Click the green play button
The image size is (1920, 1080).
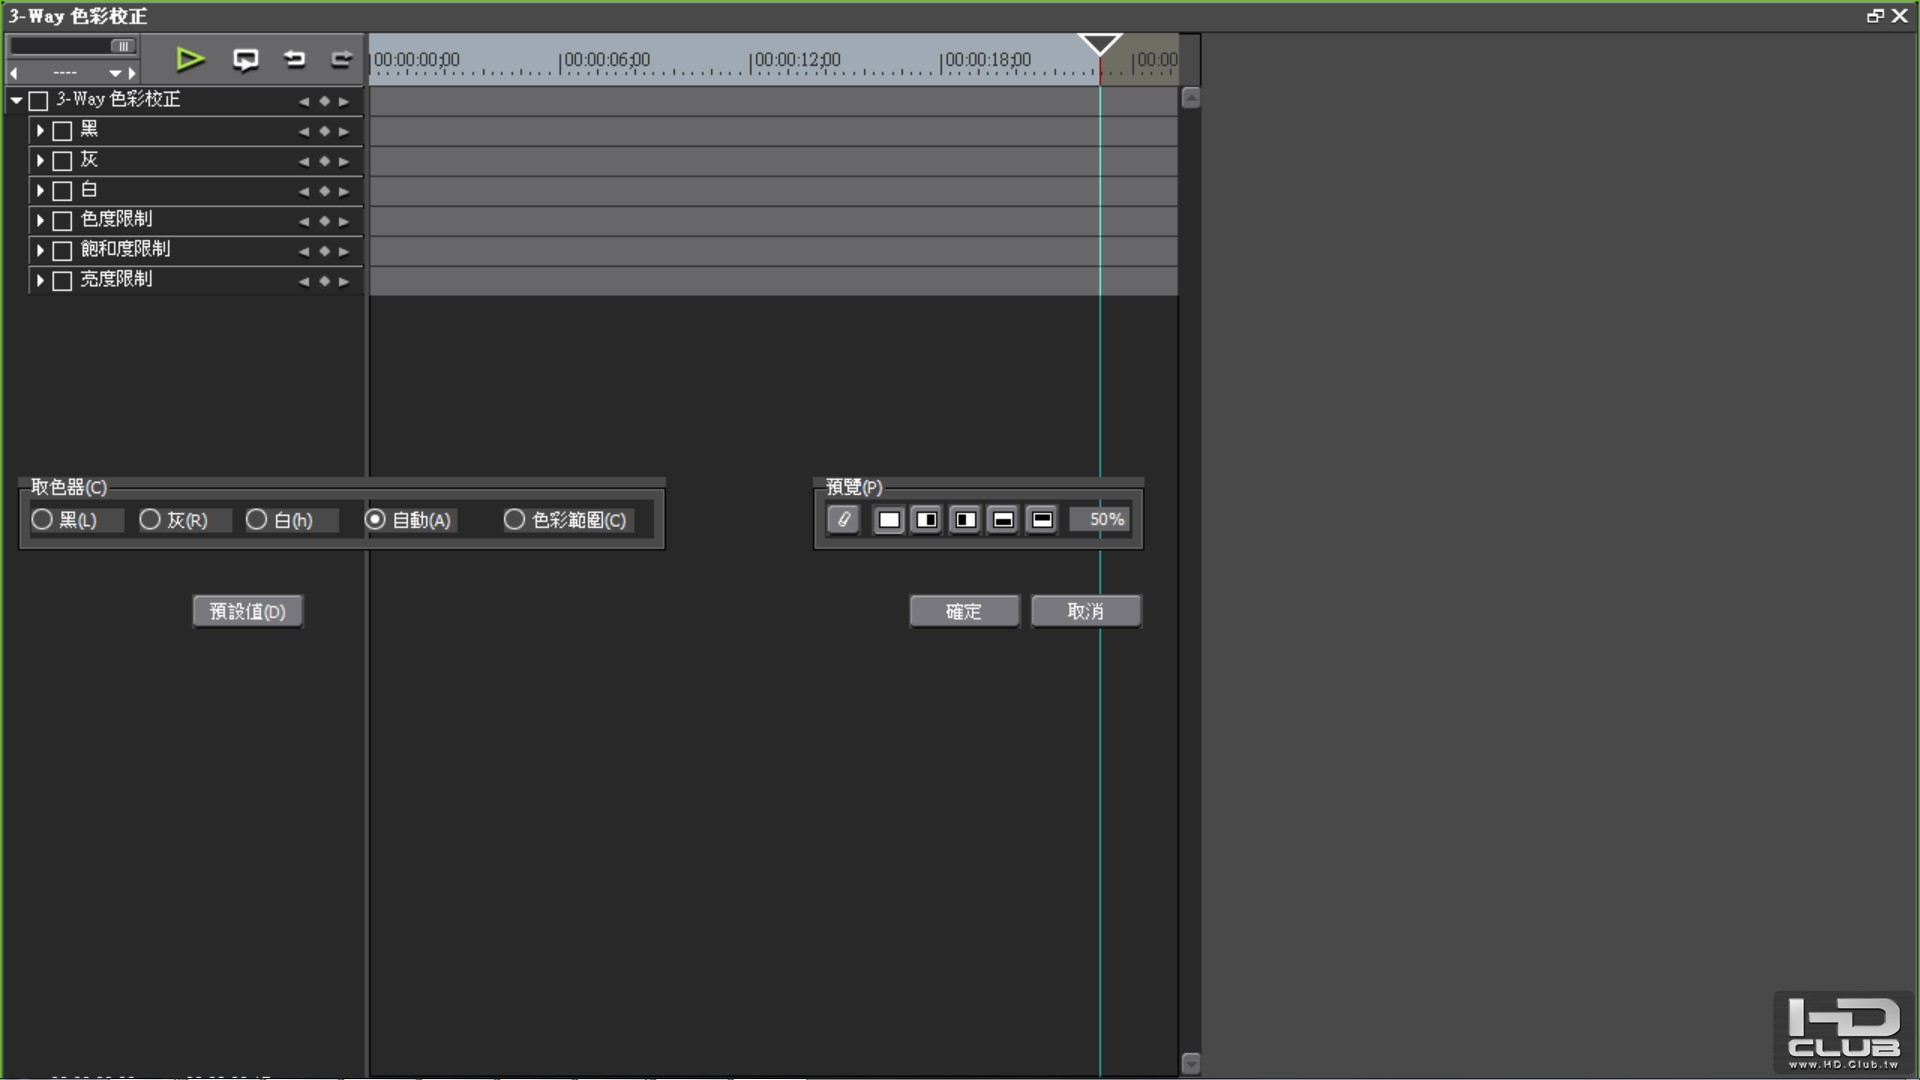[190, 60]
